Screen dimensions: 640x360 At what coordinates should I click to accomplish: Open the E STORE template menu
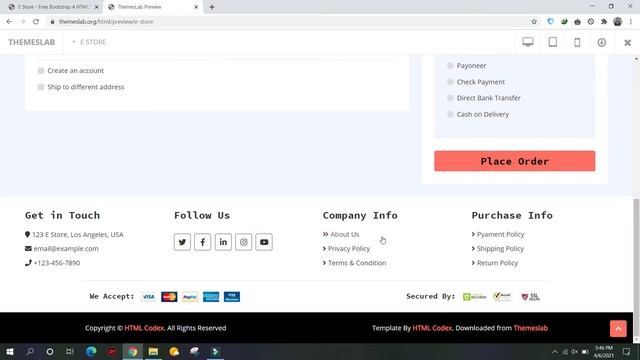pyautogui.click(x=89, y=42)
